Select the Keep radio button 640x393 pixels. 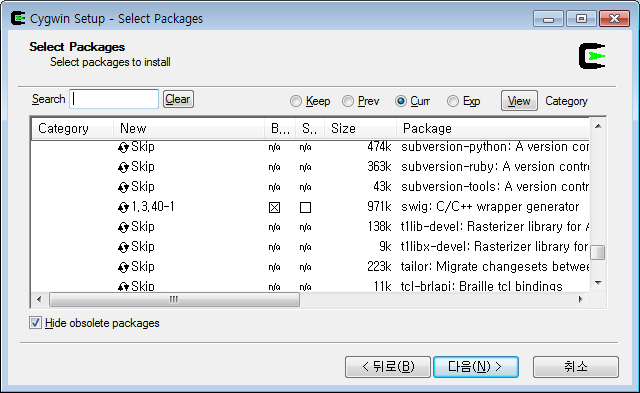[296, 101]
